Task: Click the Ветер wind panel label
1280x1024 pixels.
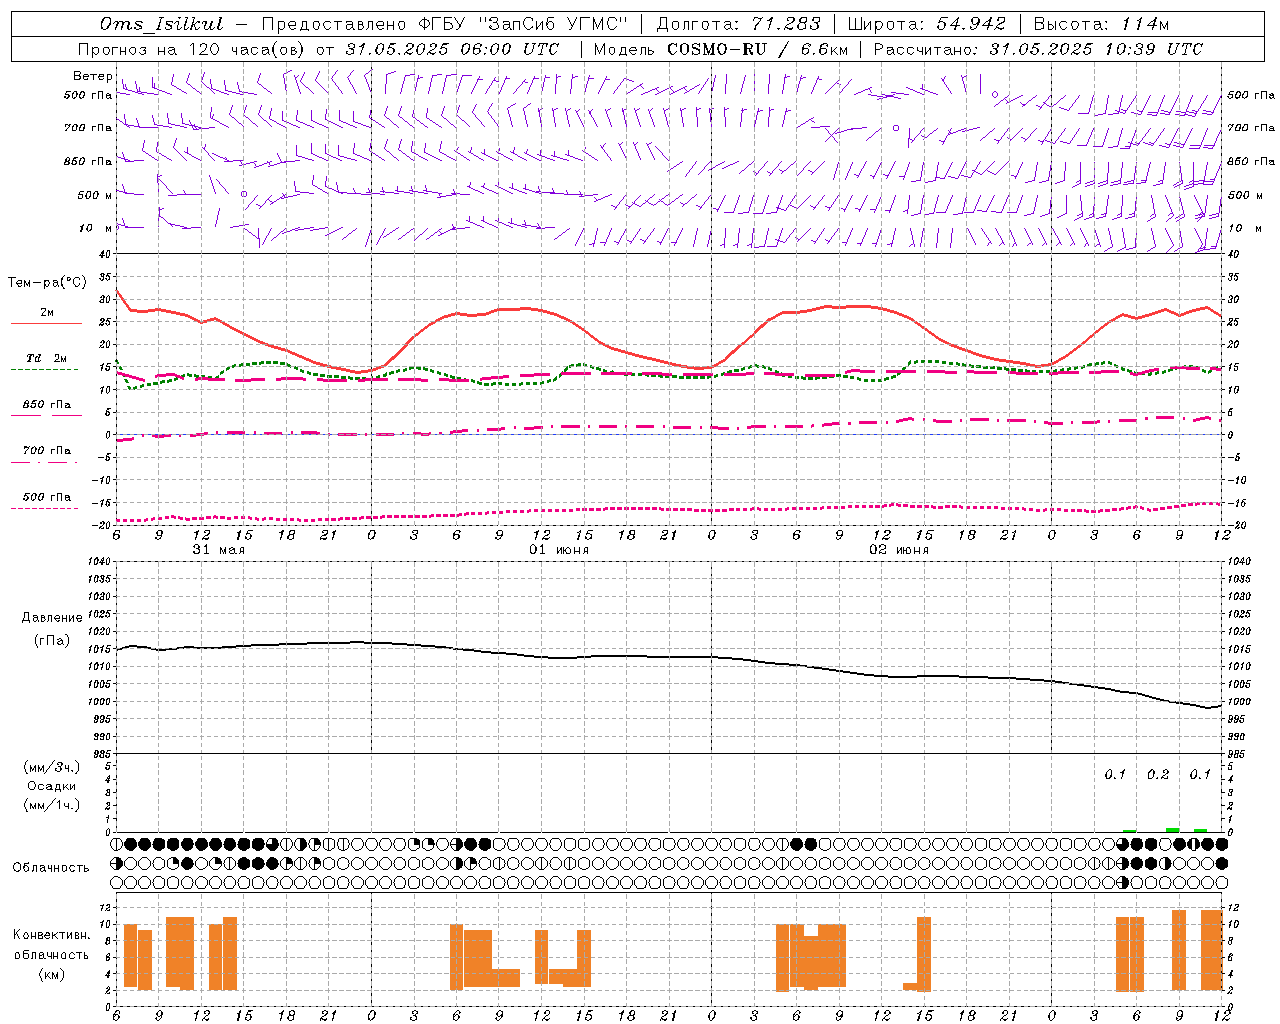Action: coord(92,76)
